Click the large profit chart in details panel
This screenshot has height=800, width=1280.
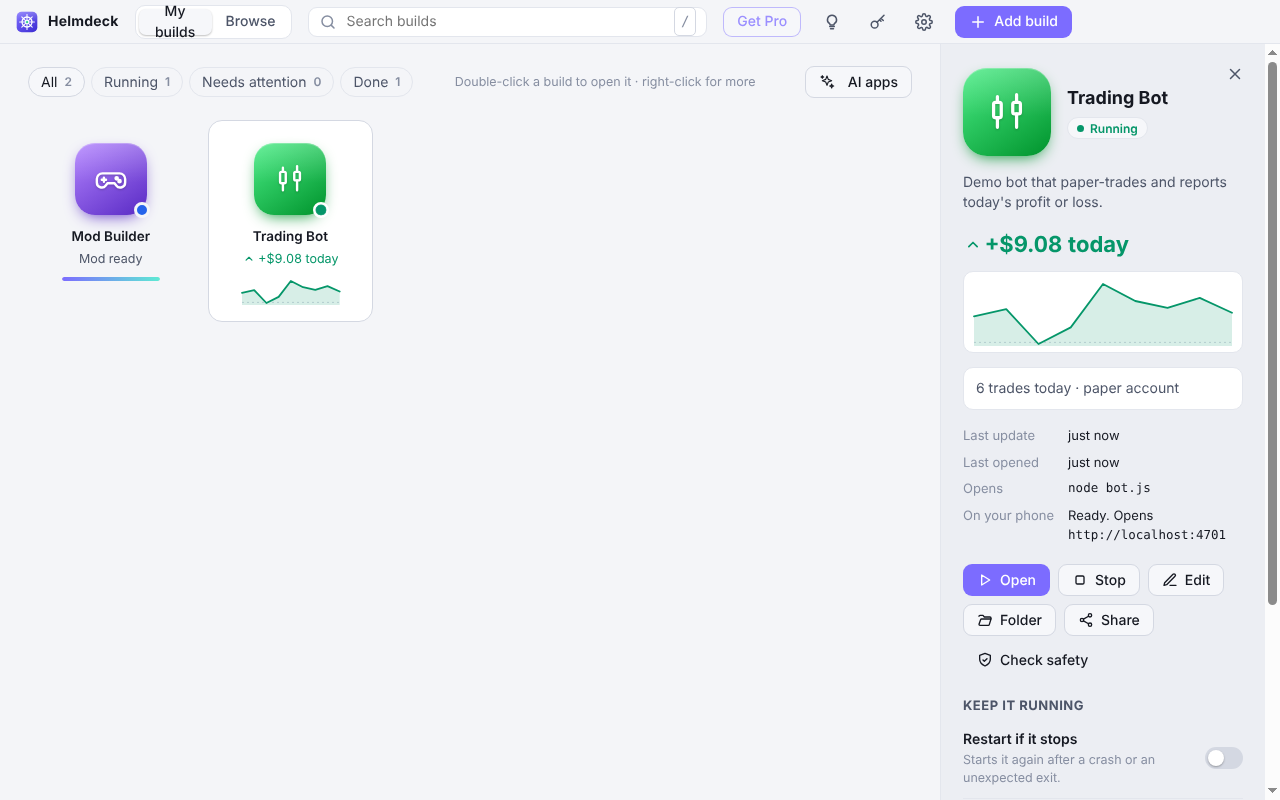[x=1103, y=312]
